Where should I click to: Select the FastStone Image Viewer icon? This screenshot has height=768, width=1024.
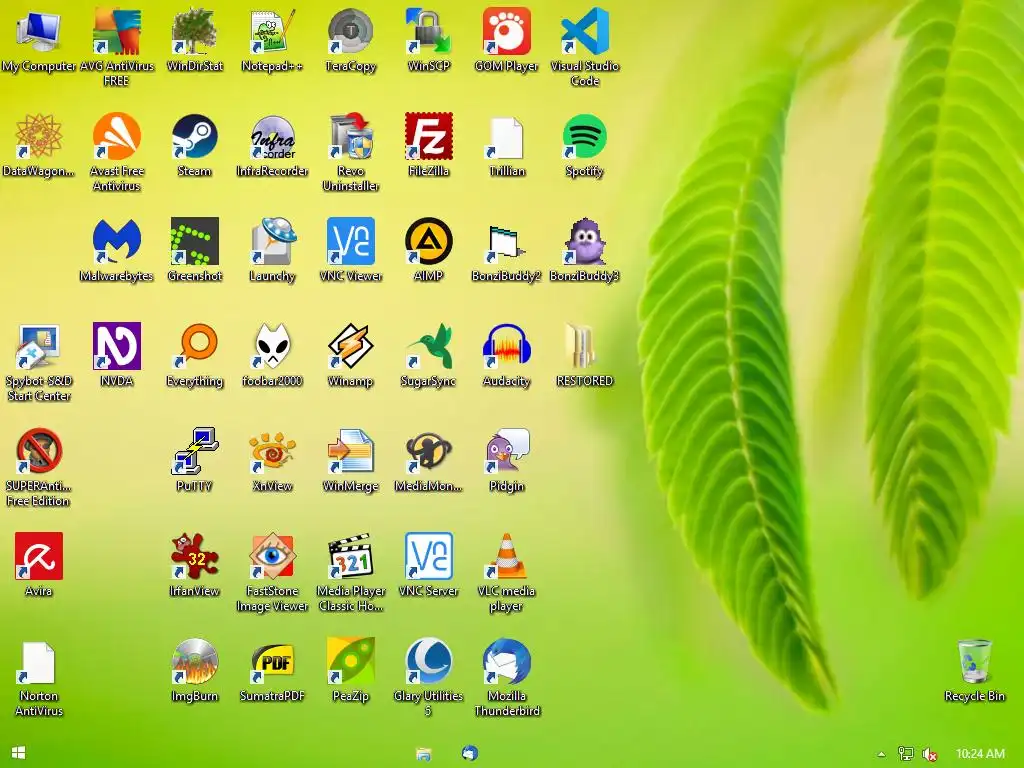tap(272, 556)
